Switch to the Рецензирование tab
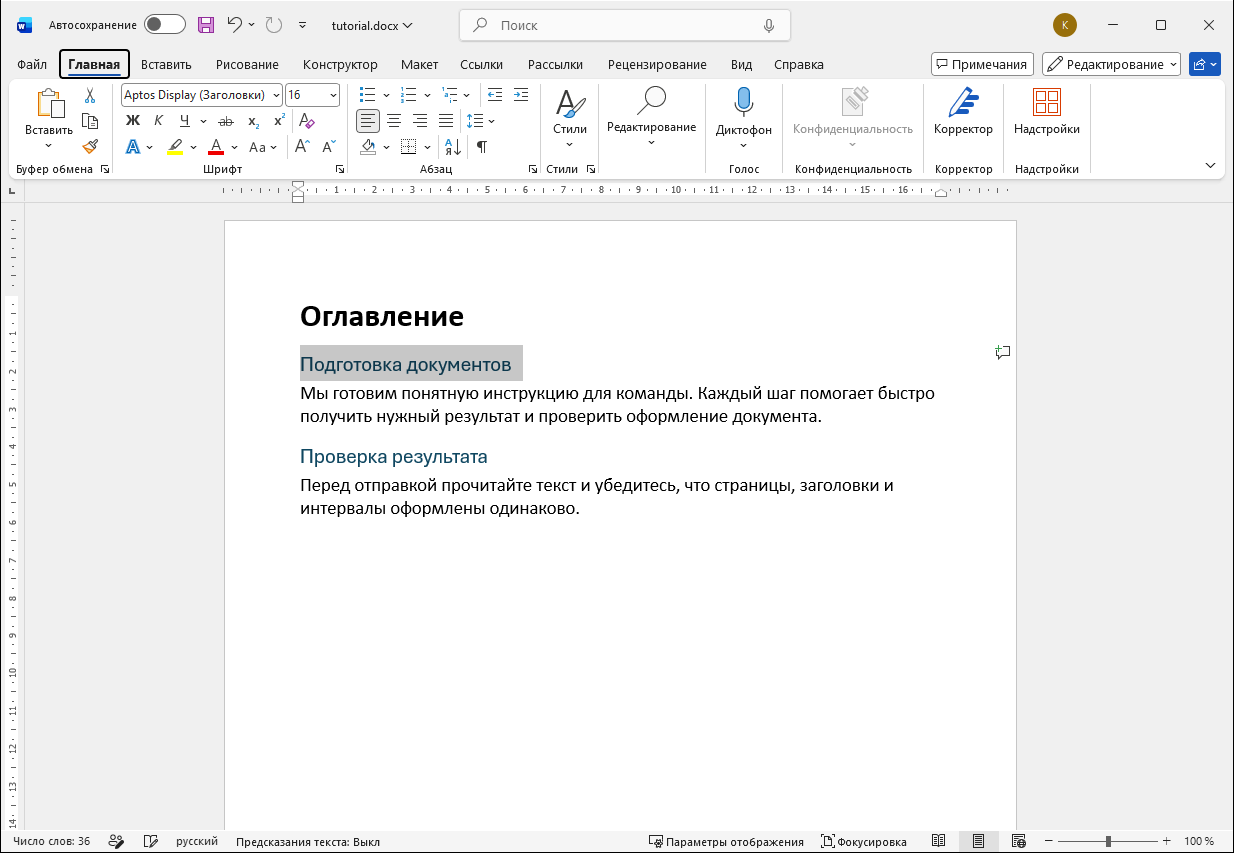Screen dimensions: 1234x853 coord(657,65)
